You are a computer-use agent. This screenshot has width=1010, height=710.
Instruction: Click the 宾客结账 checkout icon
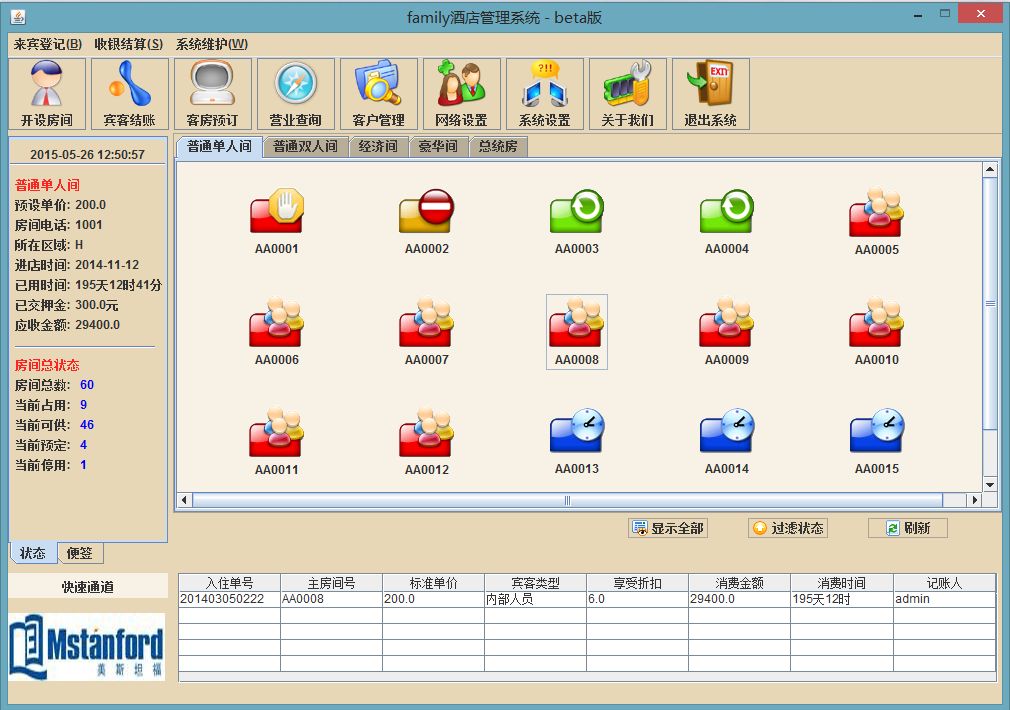(x=130, y=94)
